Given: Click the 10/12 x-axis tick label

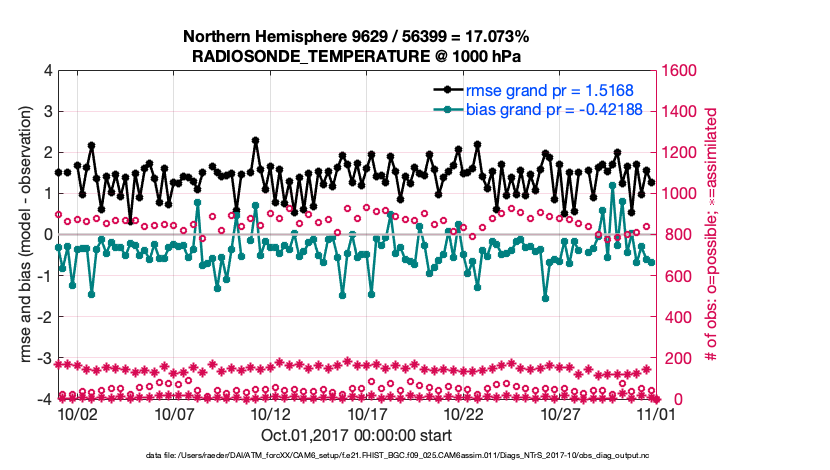Looking at the screenshot, I should click(x=270, y=413).
